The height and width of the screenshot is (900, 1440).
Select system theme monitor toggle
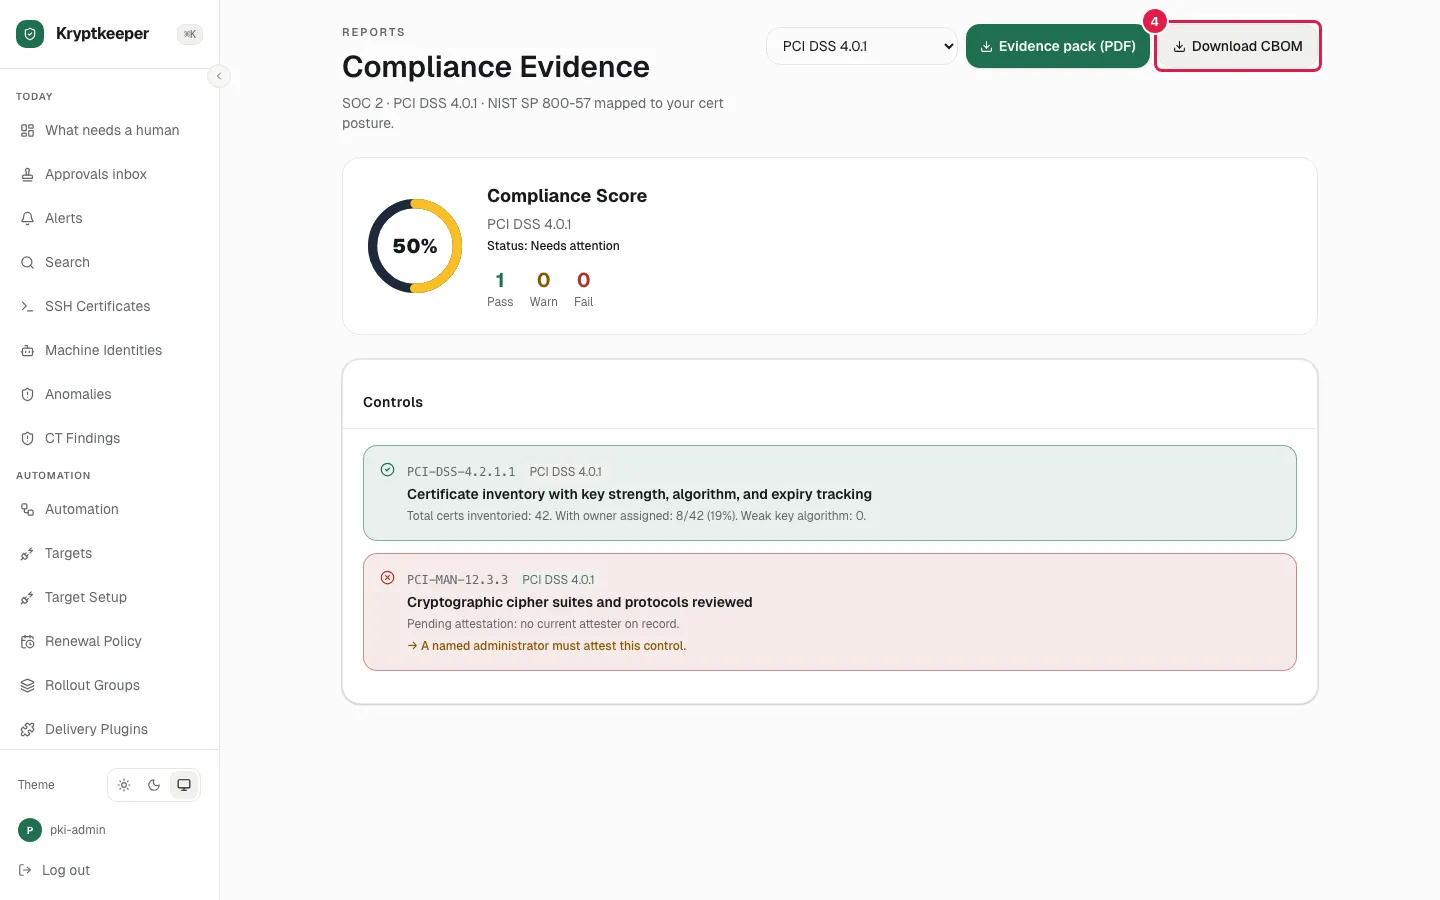184,785
